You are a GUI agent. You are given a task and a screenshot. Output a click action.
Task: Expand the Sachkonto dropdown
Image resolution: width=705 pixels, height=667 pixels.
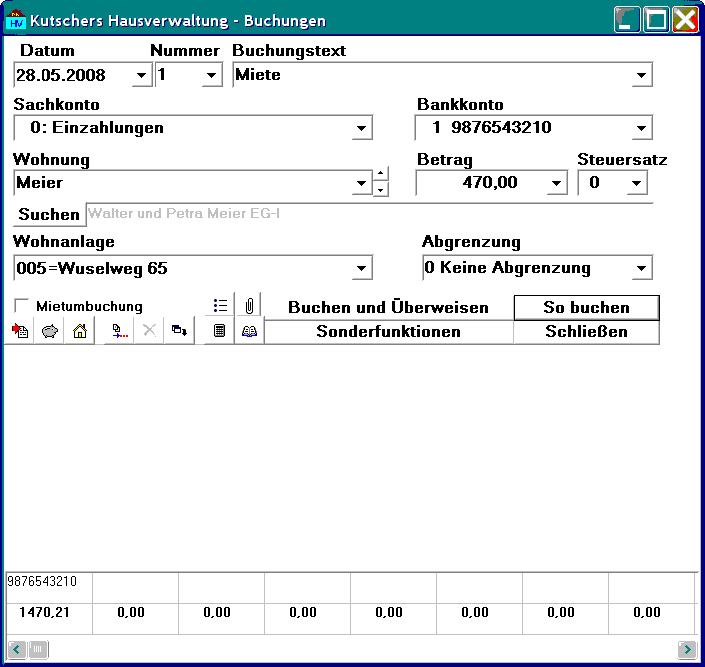361,128
